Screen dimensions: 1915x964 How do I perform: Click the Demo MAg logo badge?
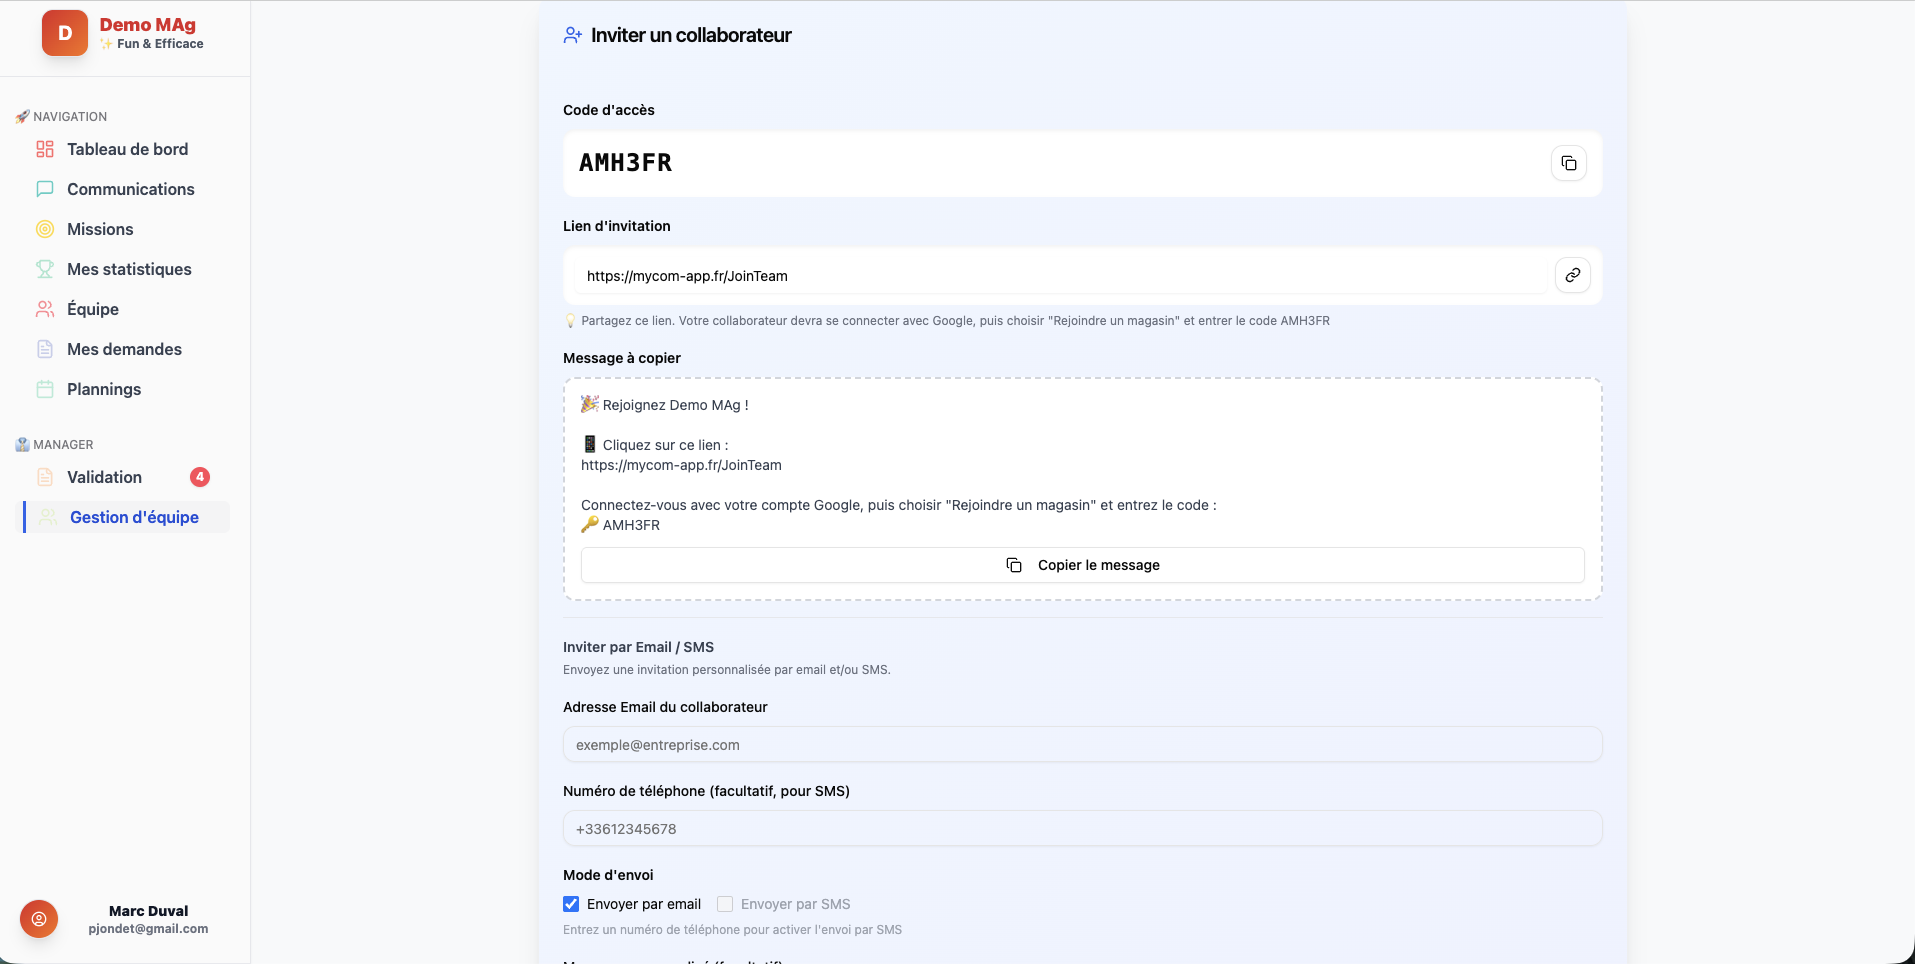point(63,32)
